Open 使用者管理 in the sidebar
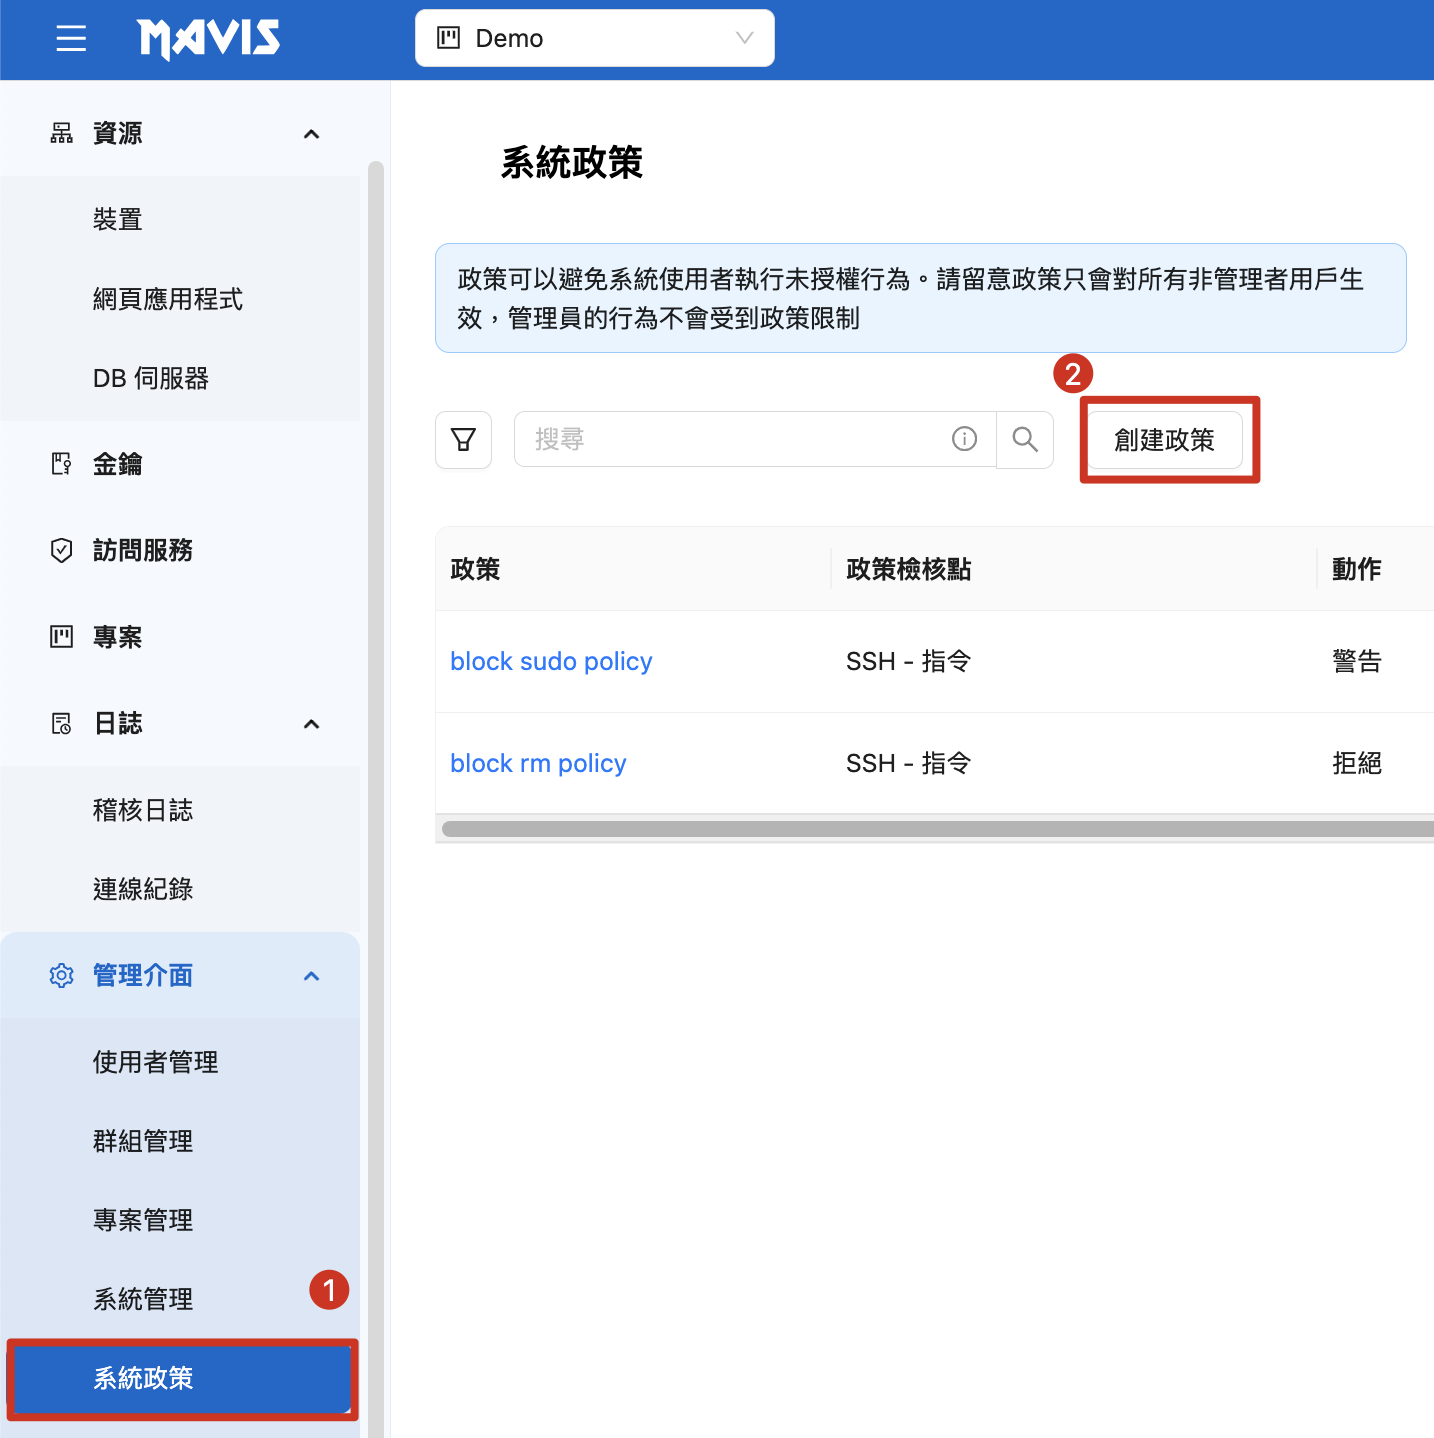The height and width of the screenshot is (1438, 1434). coord(155,1062)
